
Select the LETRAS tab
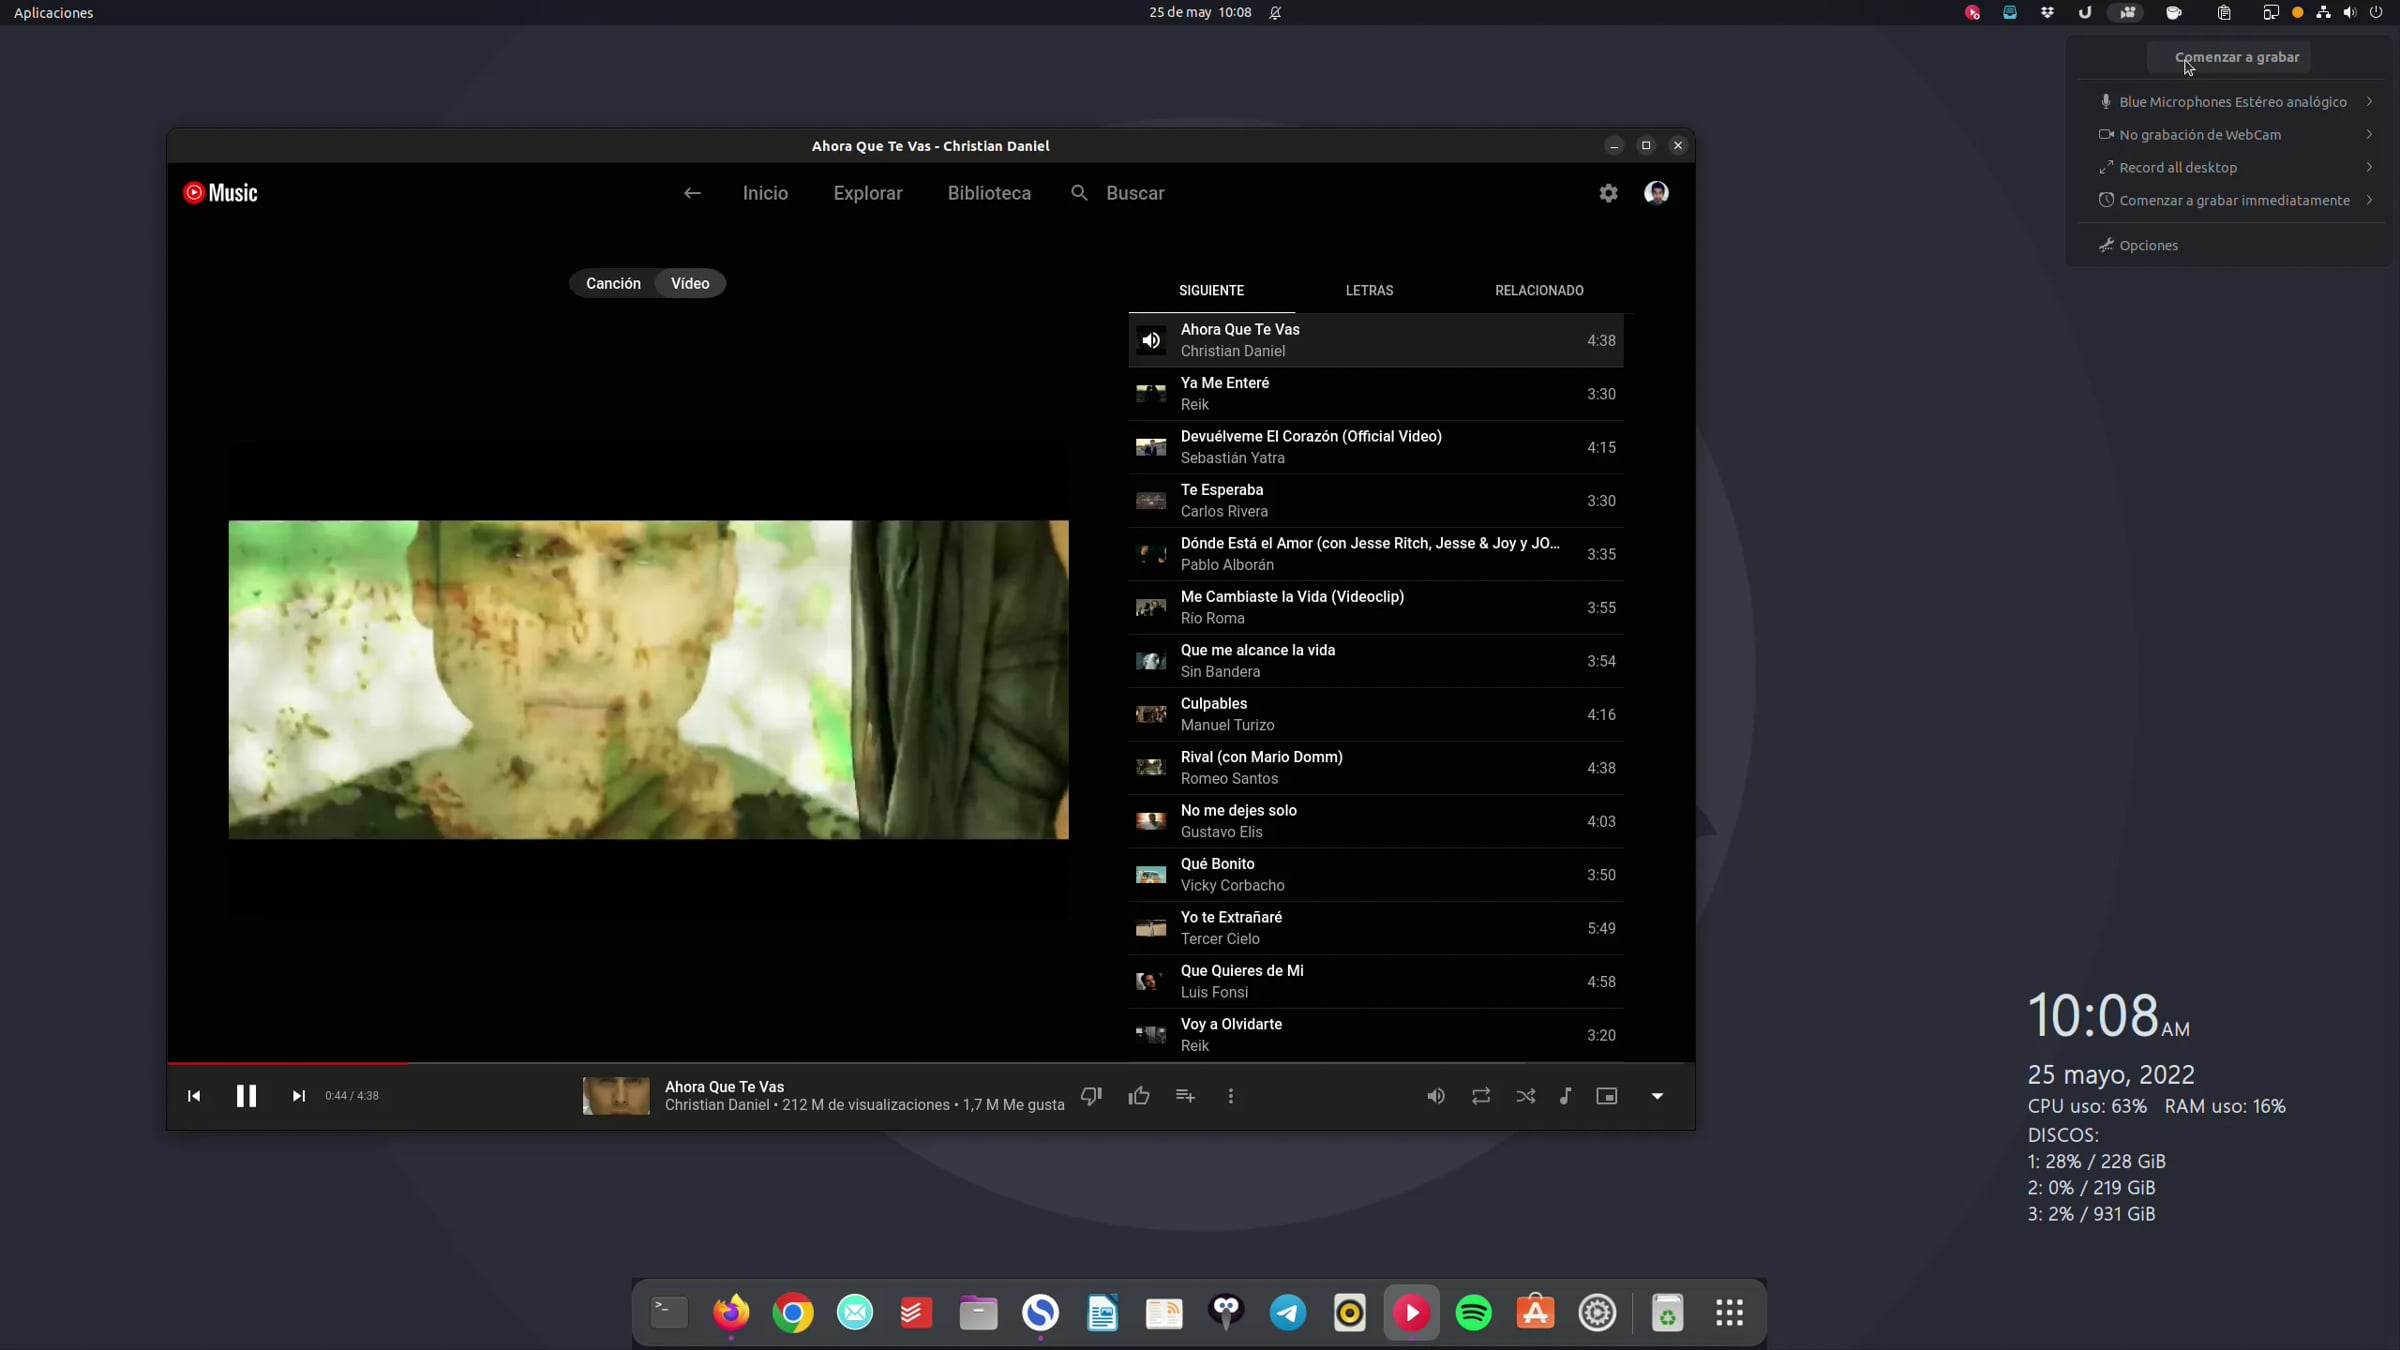pyautogui.click(x=1369, y=291)
